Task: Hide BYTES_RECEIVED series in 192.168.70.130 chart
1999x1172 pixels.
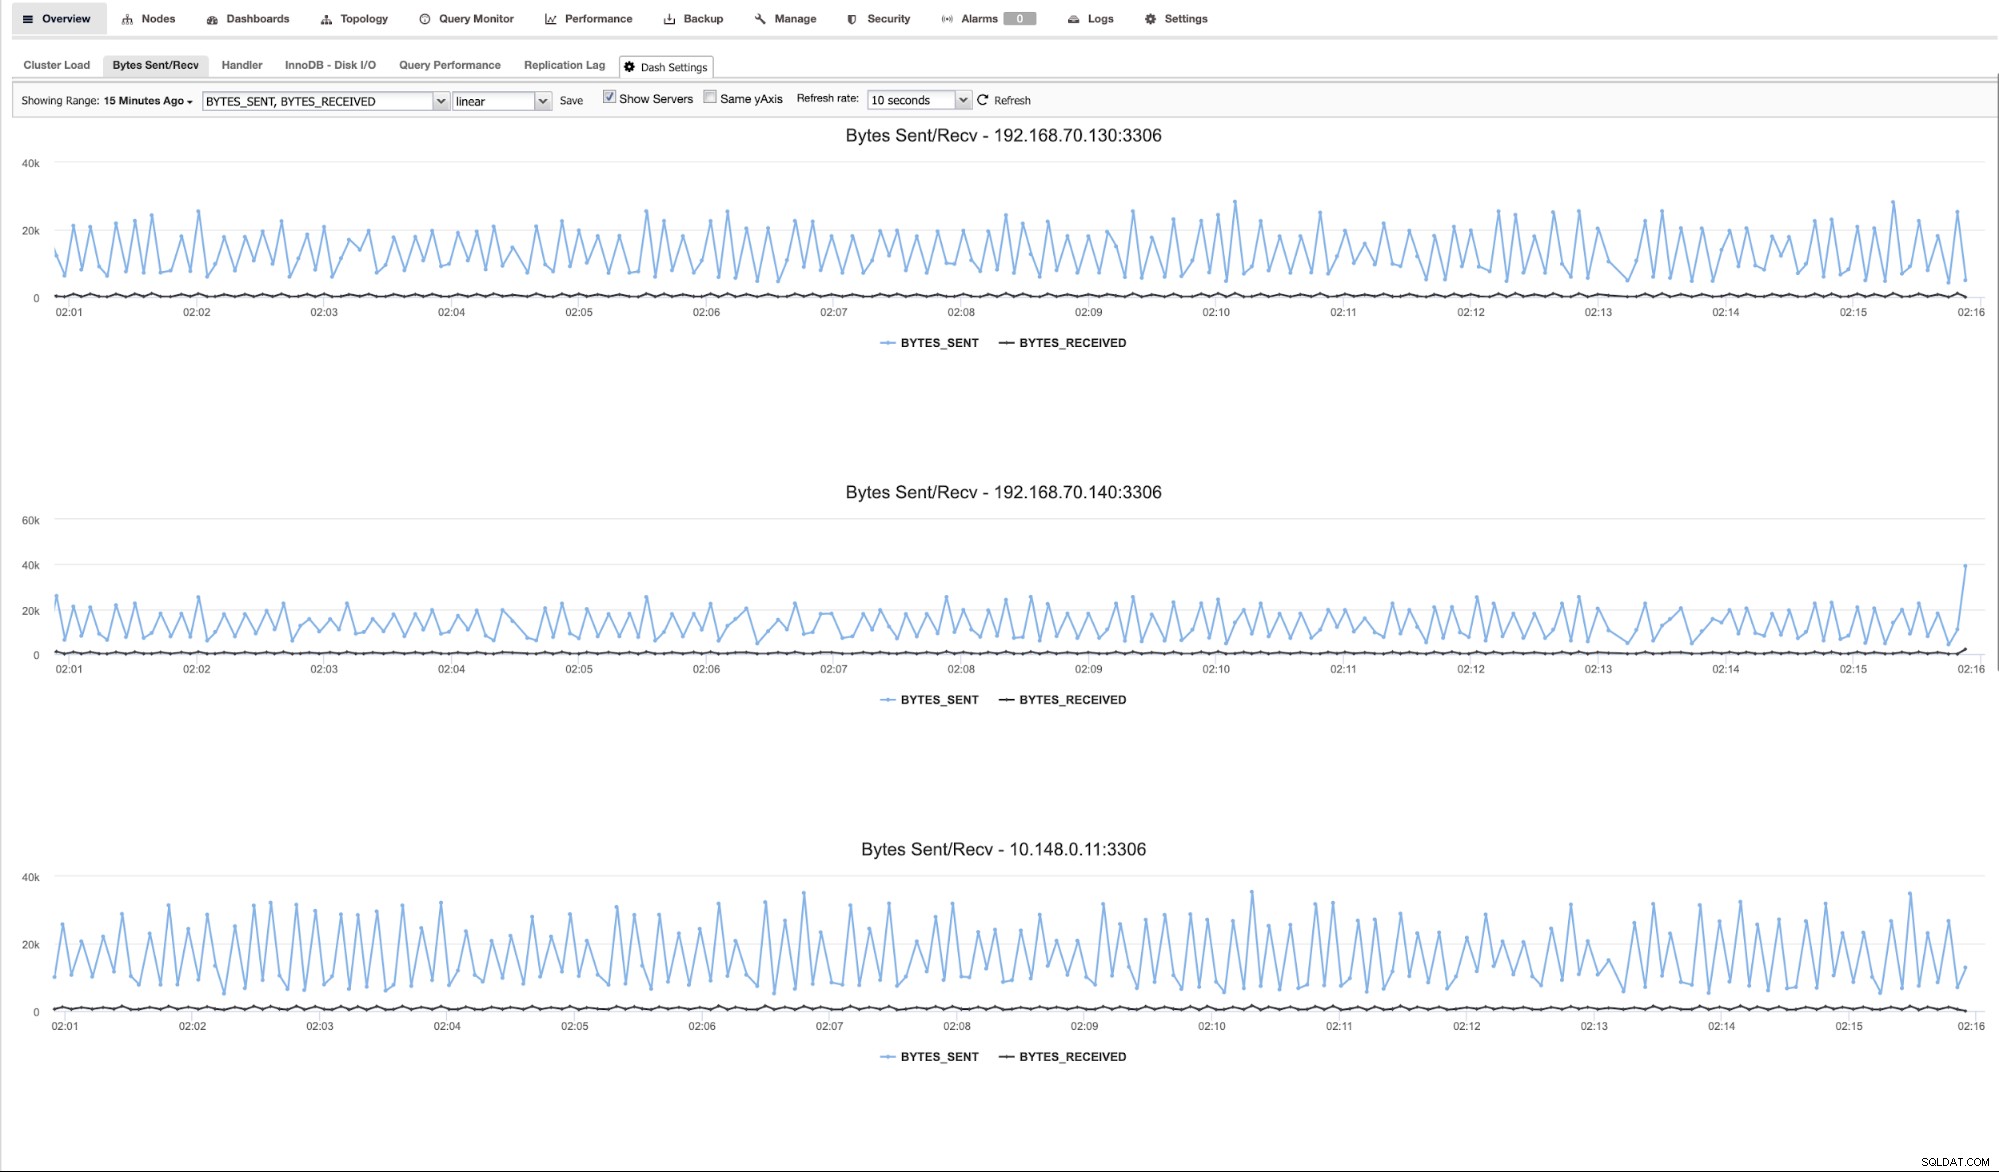Action: 1062,343
